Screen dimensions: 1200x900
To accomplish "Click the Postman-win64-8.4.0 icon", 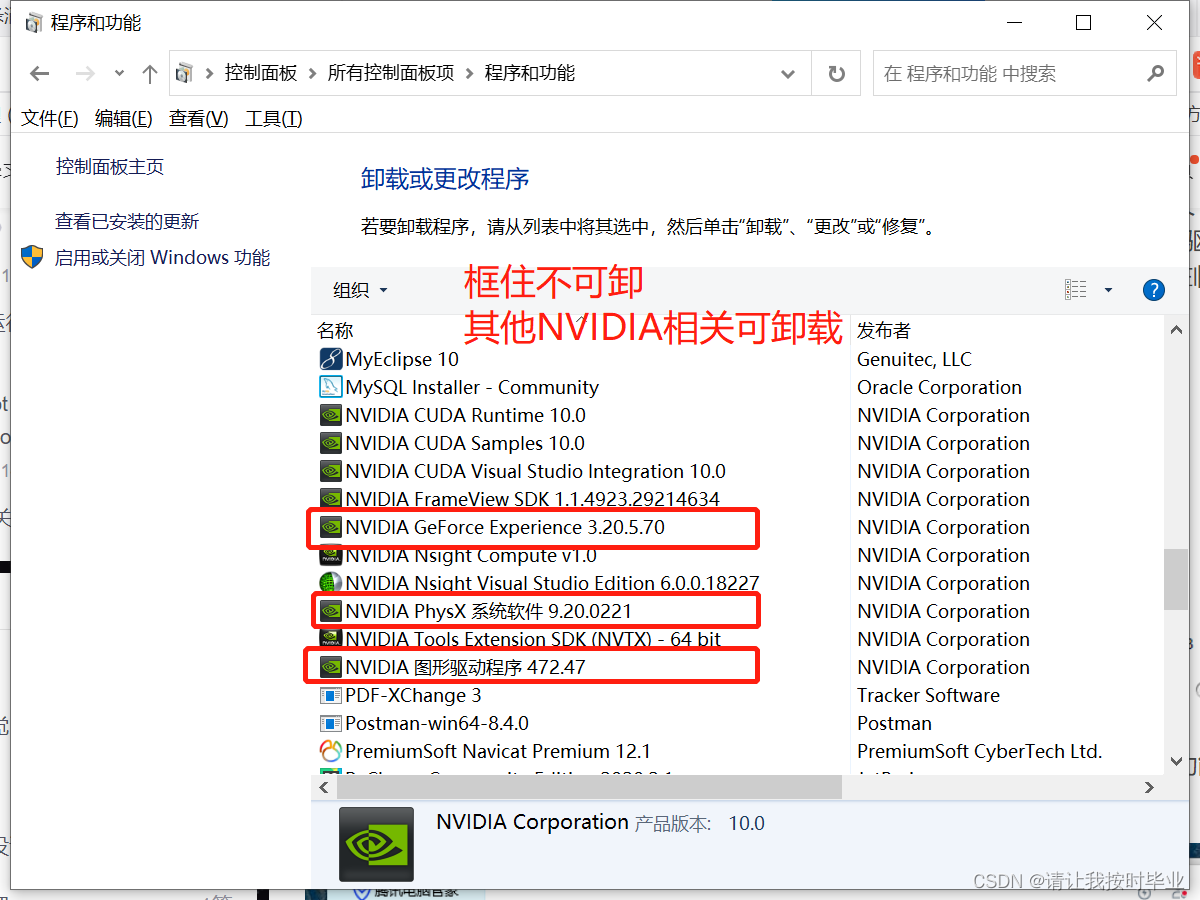I will click(331, 723).
